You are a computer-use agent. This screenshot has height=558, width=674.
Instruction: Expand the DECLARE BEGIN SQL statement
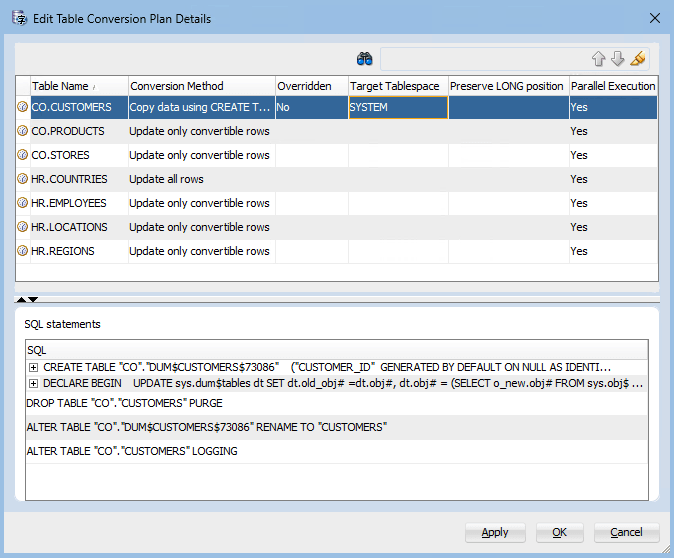click(33, 383)
